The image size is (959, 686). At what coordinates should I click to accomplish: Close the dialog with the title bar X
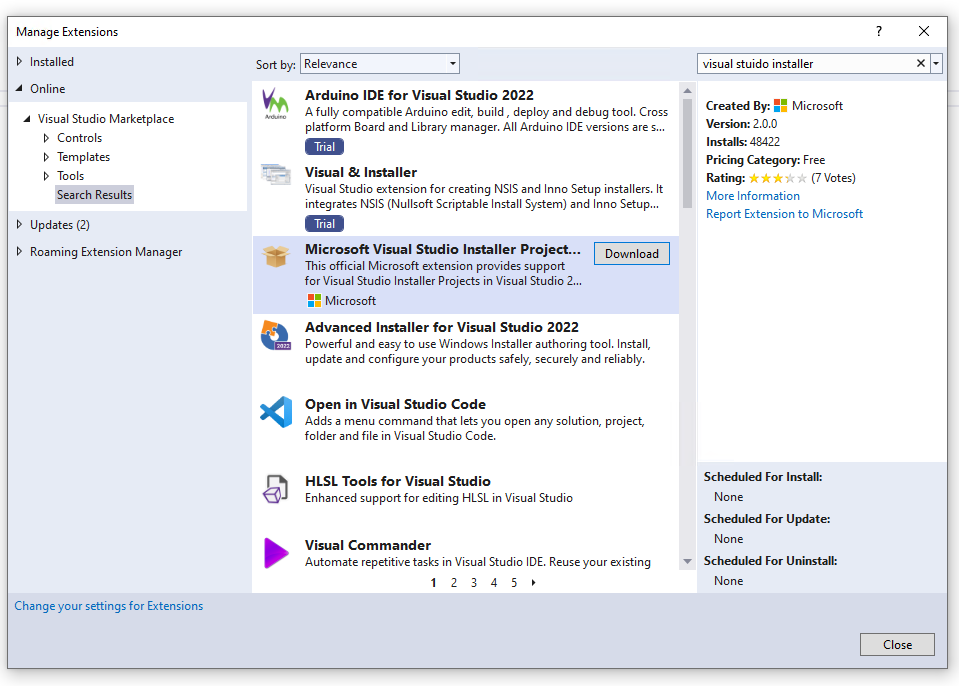point(924,31)
